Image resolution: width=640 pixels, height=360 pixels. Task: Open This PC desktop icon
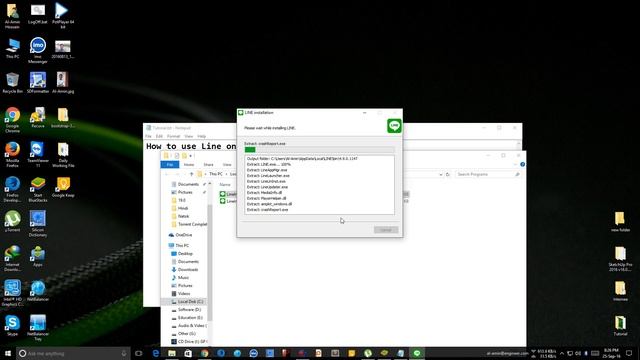(x=12, y=49)
